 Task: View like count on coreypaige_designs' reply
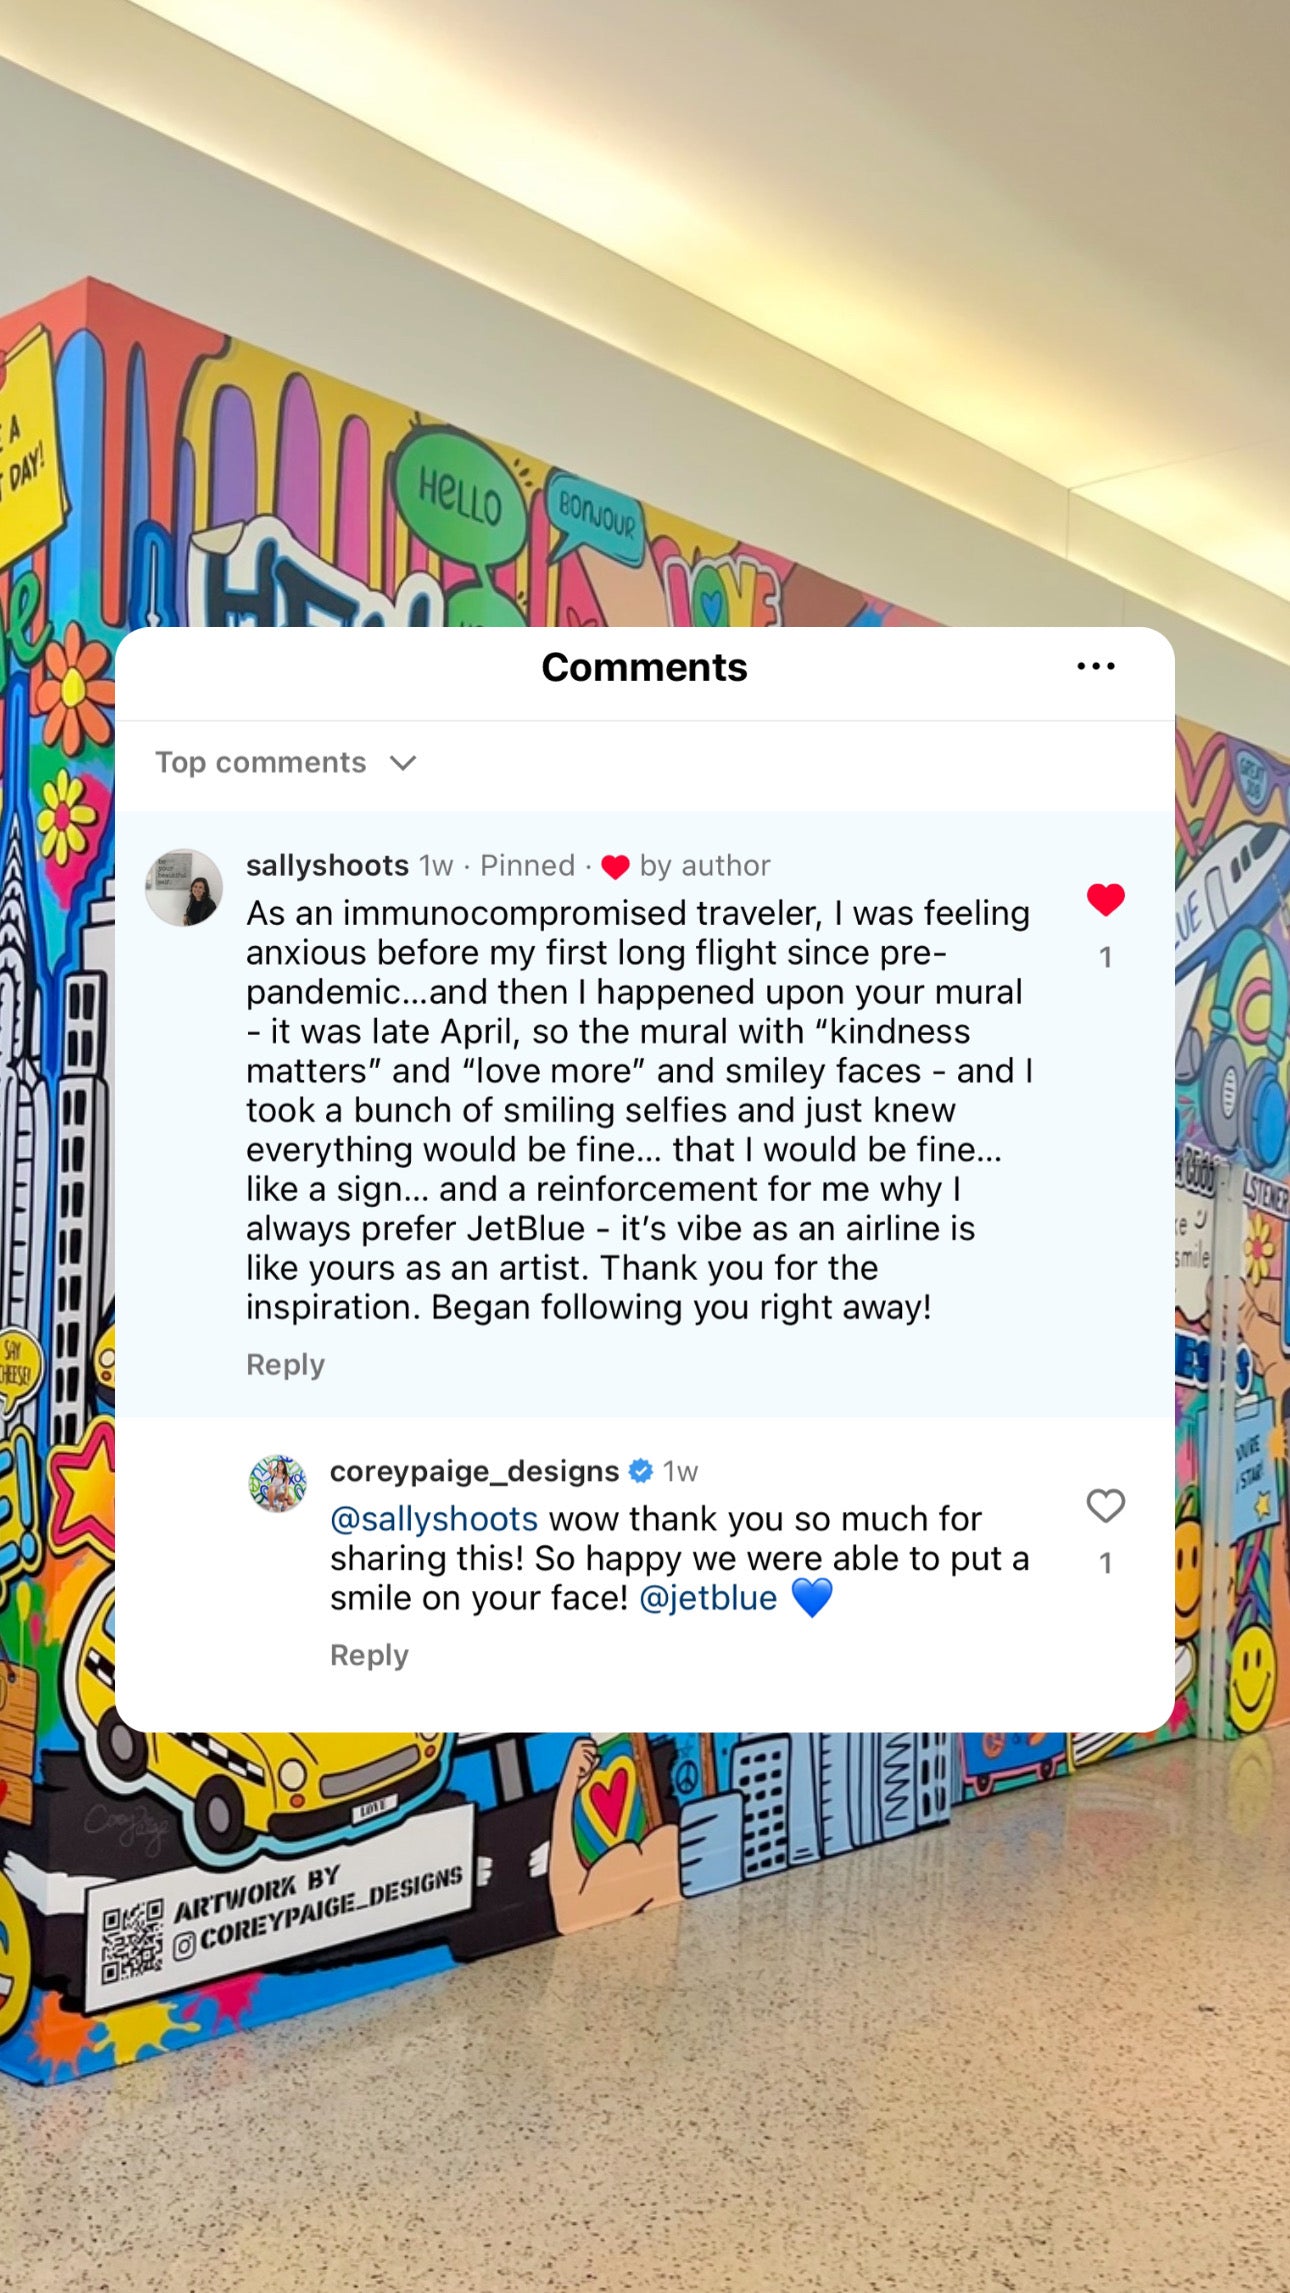point(1105,1563)
